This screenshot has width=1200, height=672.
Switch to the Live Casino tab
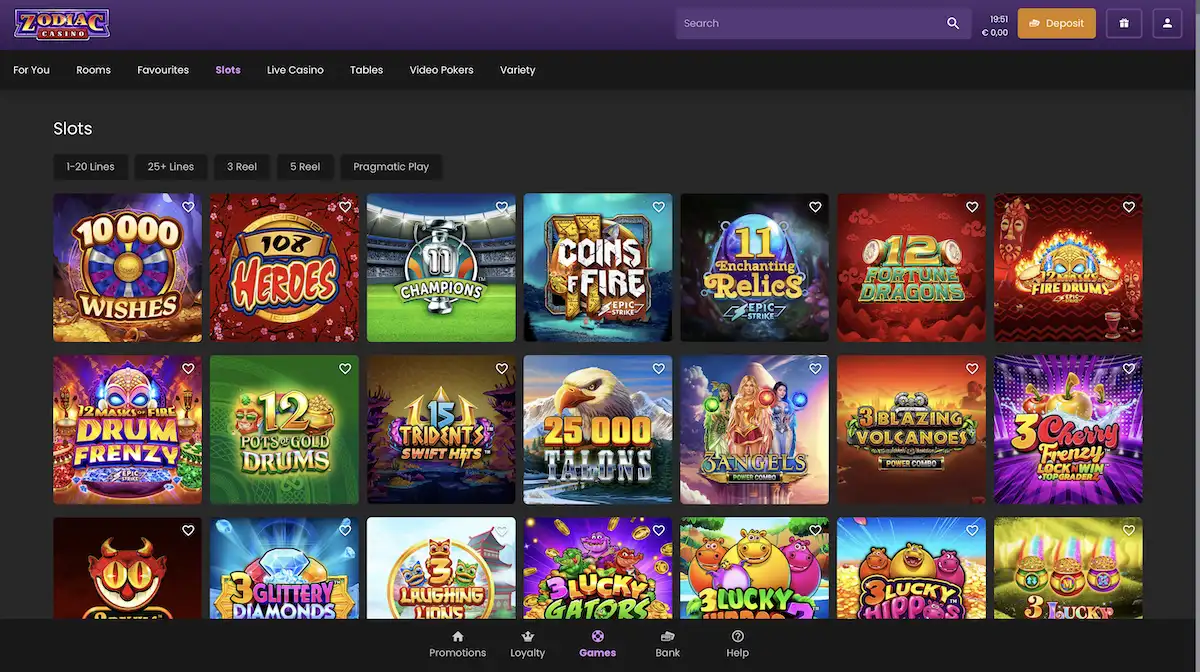pos(295,70)
